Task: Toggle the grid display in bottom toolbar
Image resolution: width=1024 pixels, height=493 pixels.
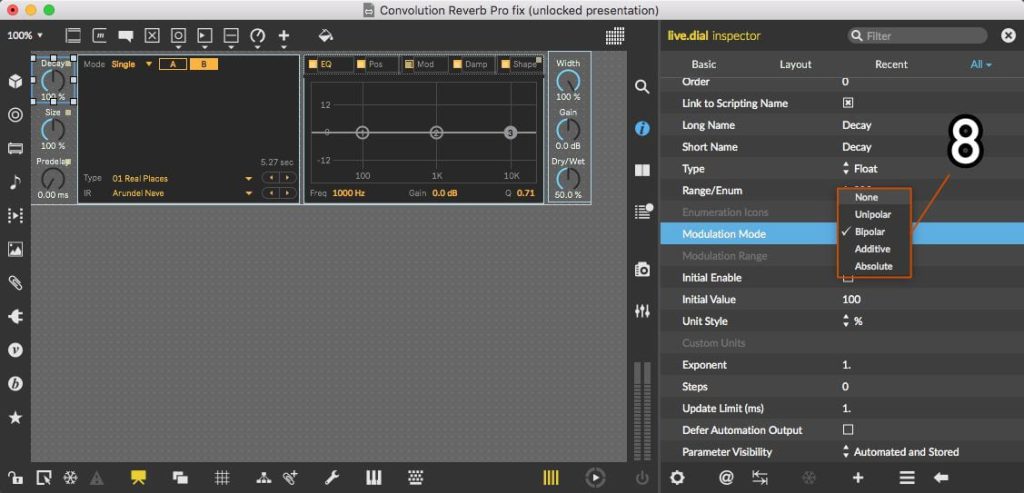Action: coord(222,477)
